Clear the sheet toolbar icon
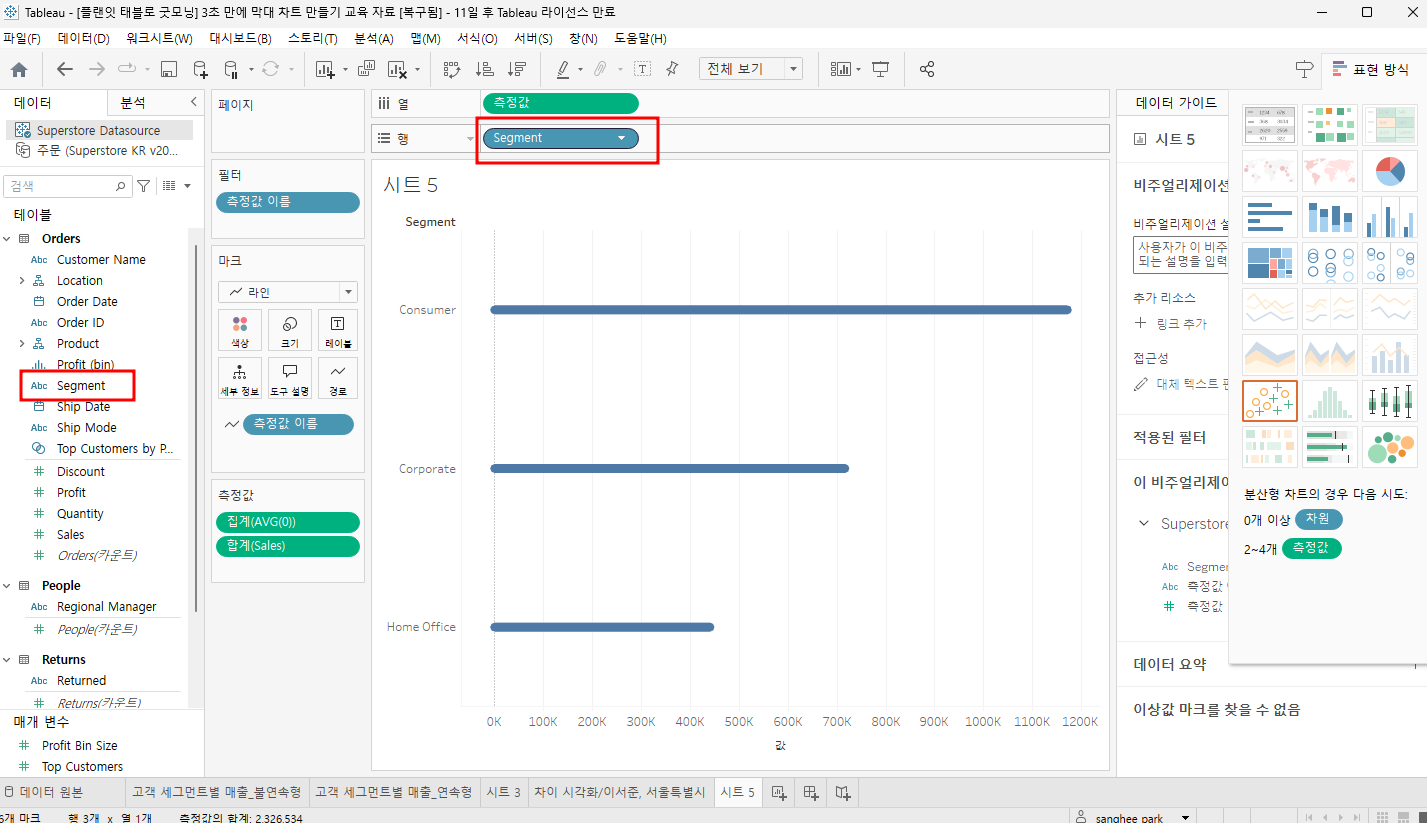Image resolution: width=1427 pixels, height=823 pixels. [397, 69]
